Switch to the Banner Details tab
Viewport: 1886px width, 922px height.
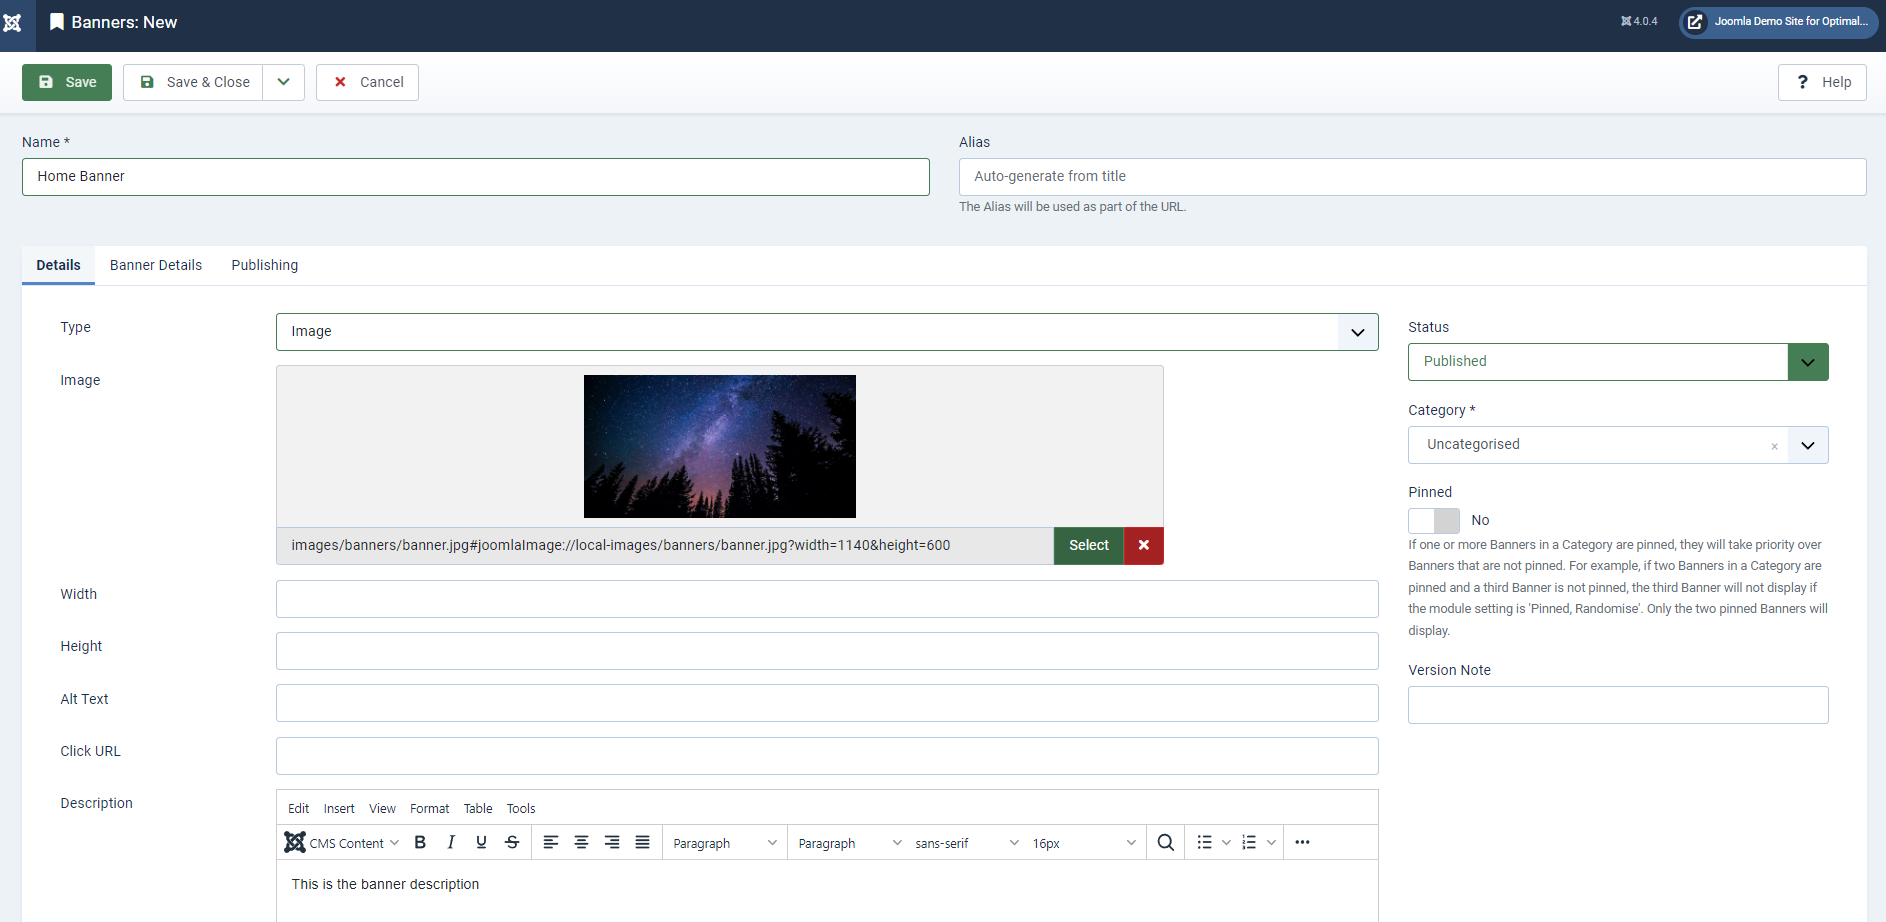click(x=156, y=265)
